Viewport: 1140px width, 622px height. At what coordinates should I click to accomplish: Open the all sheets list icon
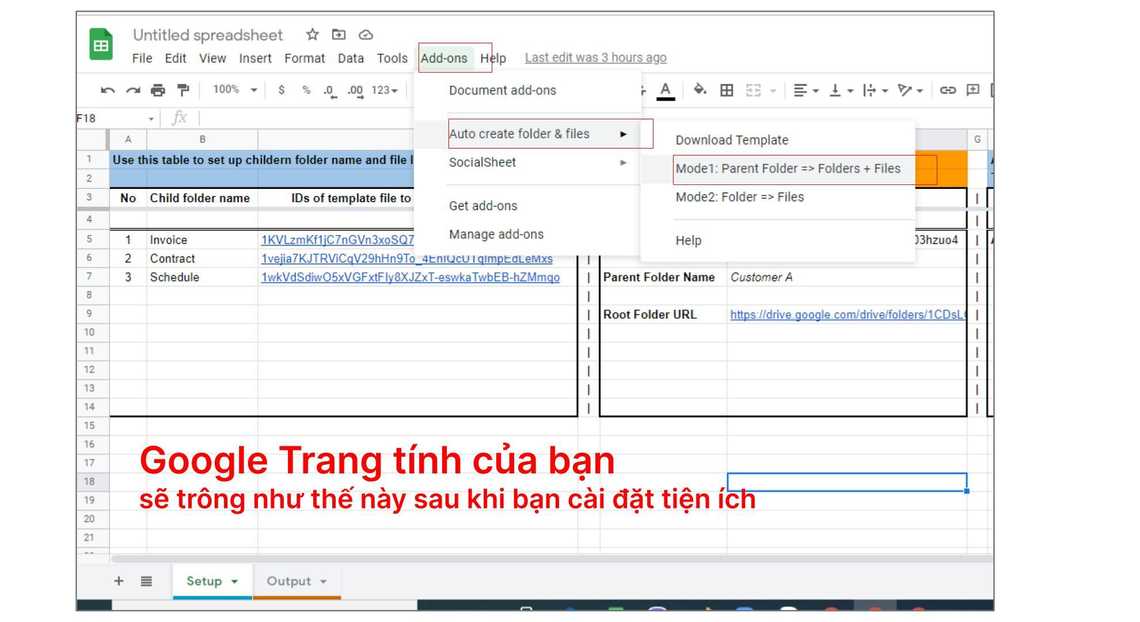[146, 581]
